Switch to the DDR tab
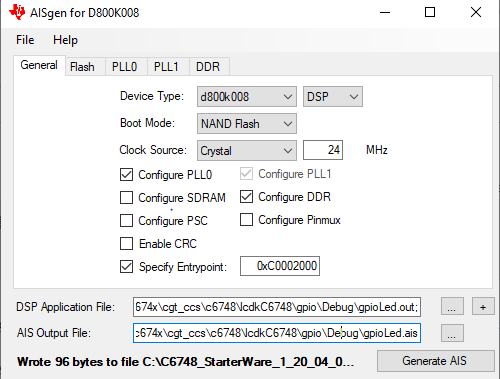The width and height of the screenshot is (500, 379). point(208,67)
